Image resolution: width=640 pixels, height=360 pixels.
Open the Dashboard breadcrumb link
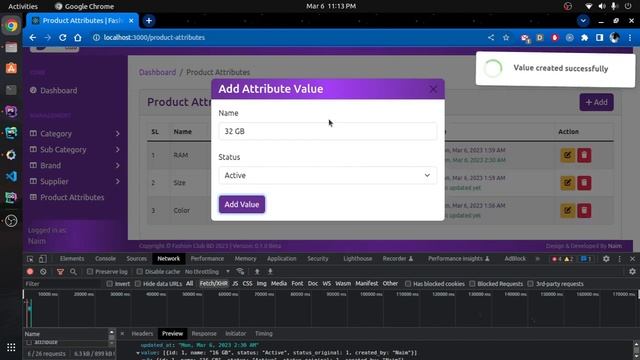(157, 72)
